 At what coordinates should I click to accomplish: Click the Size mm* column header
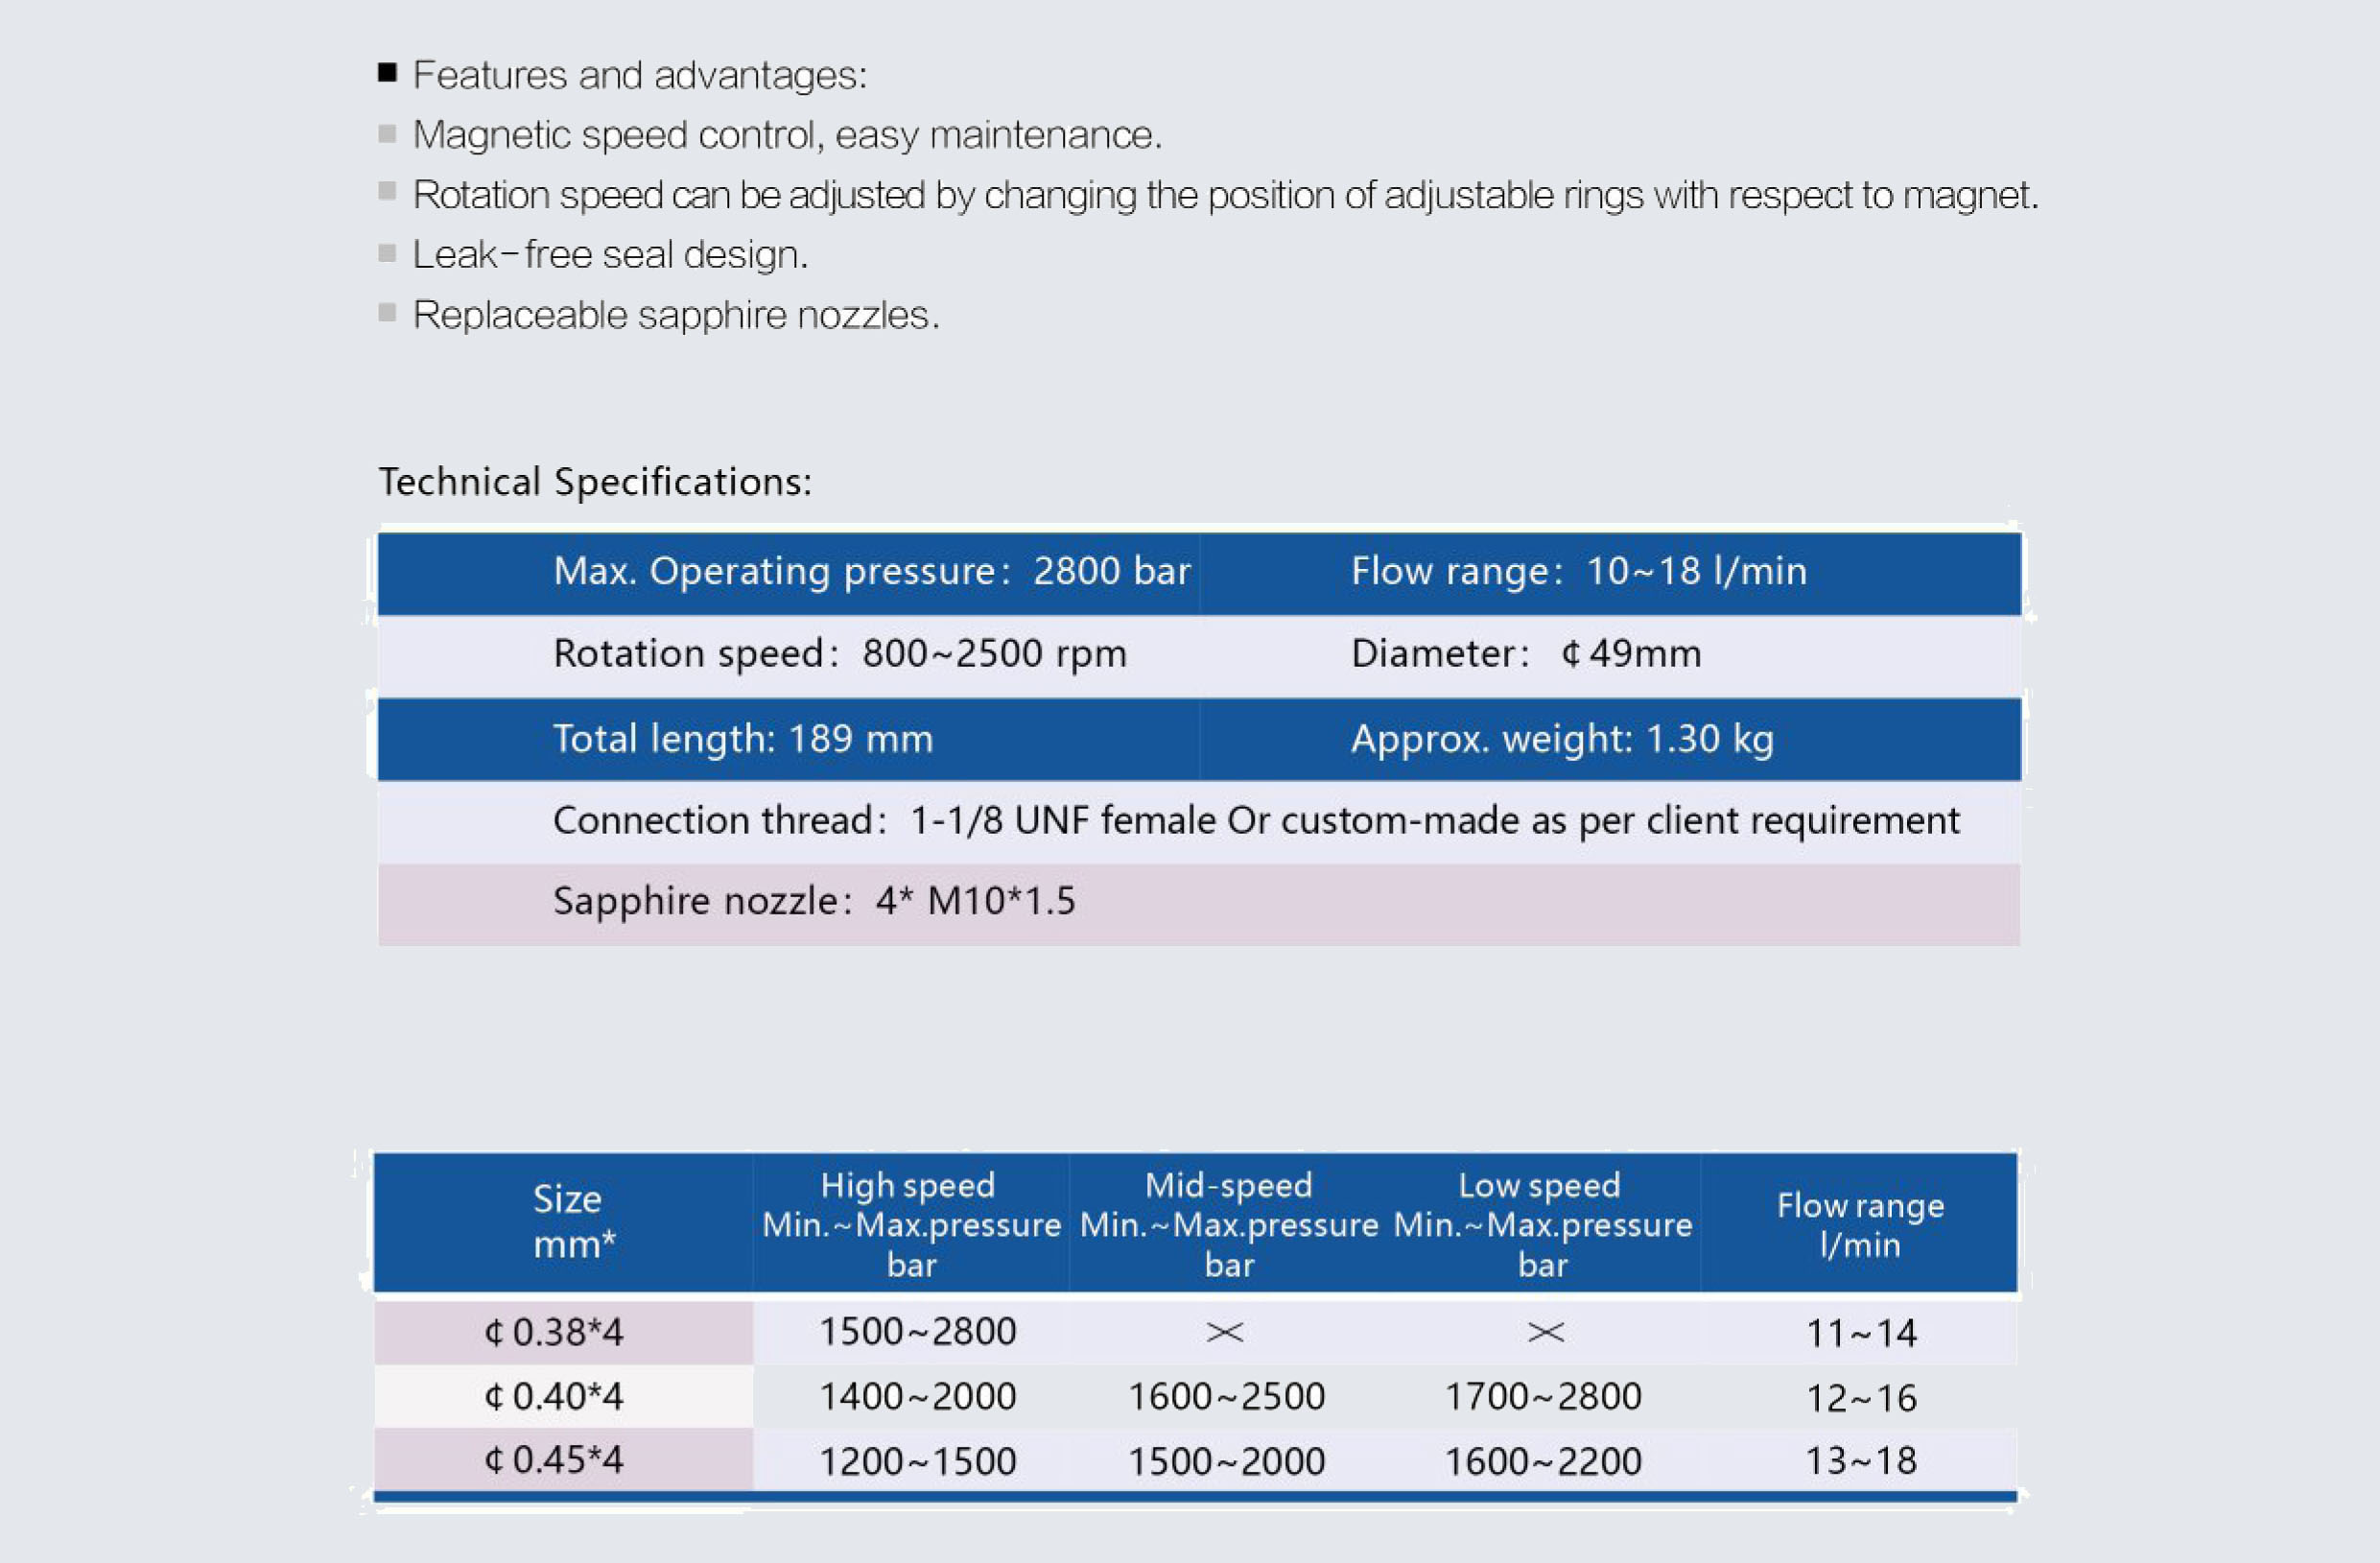pos(563,1222)
